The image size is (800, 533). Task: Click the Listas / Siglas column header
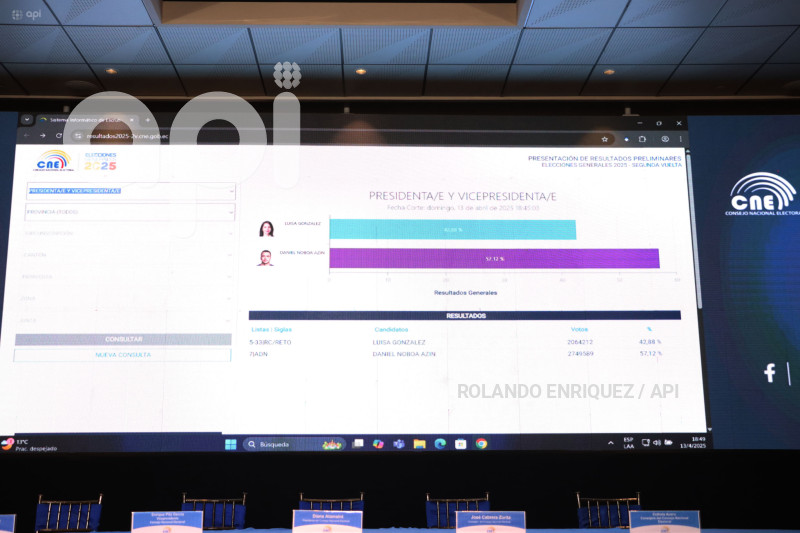tap(271, 329)
